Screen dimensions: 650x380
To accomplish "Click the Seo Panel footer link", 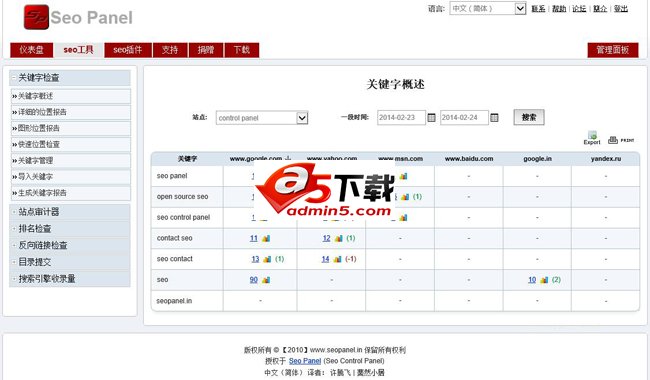I will [305, 361].
